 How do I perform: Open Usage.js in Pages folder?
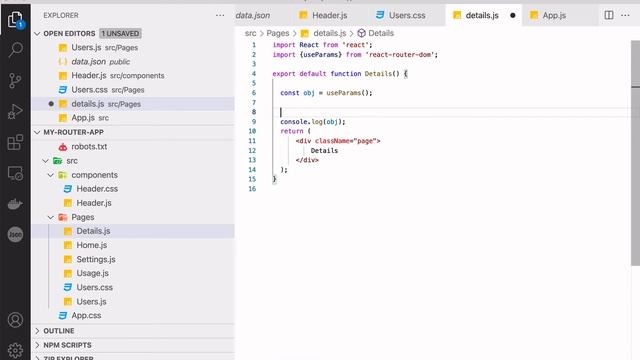coord(133,273)
